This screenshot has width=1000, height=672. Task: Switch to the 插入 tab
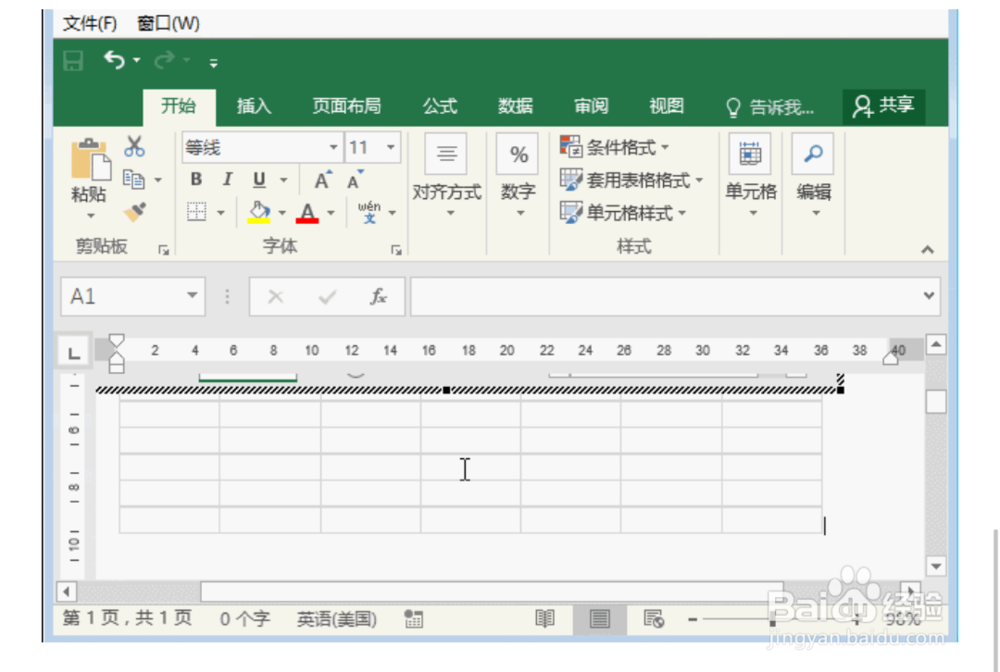click(254, 106)
